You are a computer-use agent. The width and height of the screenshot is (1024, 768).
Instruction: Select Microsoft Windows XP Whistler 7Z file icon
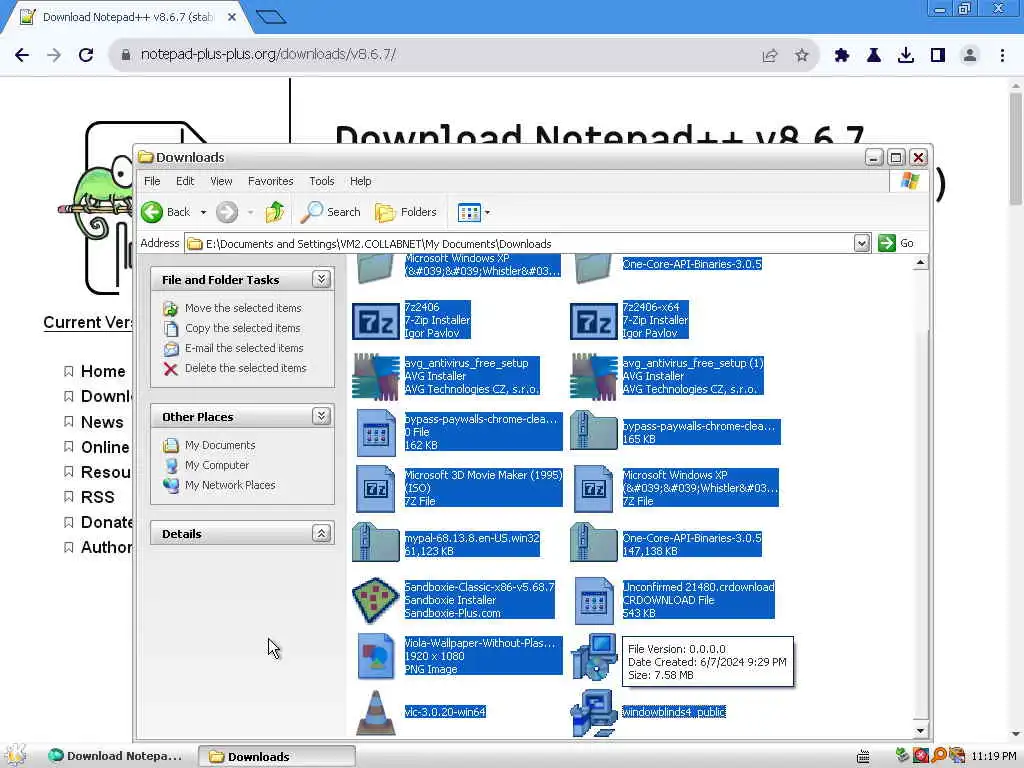pos(594,488)
